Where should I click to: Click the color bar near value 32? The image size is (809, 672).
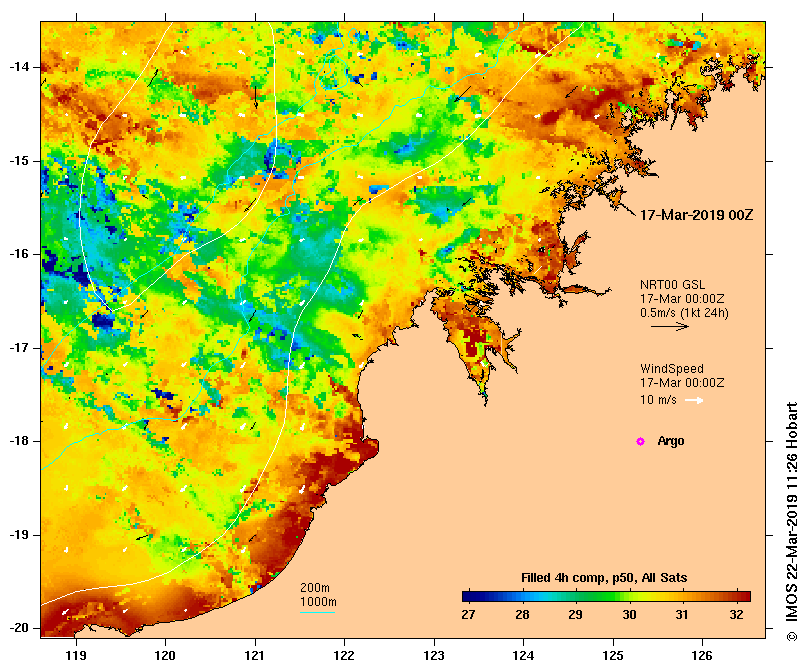point(737,597)
